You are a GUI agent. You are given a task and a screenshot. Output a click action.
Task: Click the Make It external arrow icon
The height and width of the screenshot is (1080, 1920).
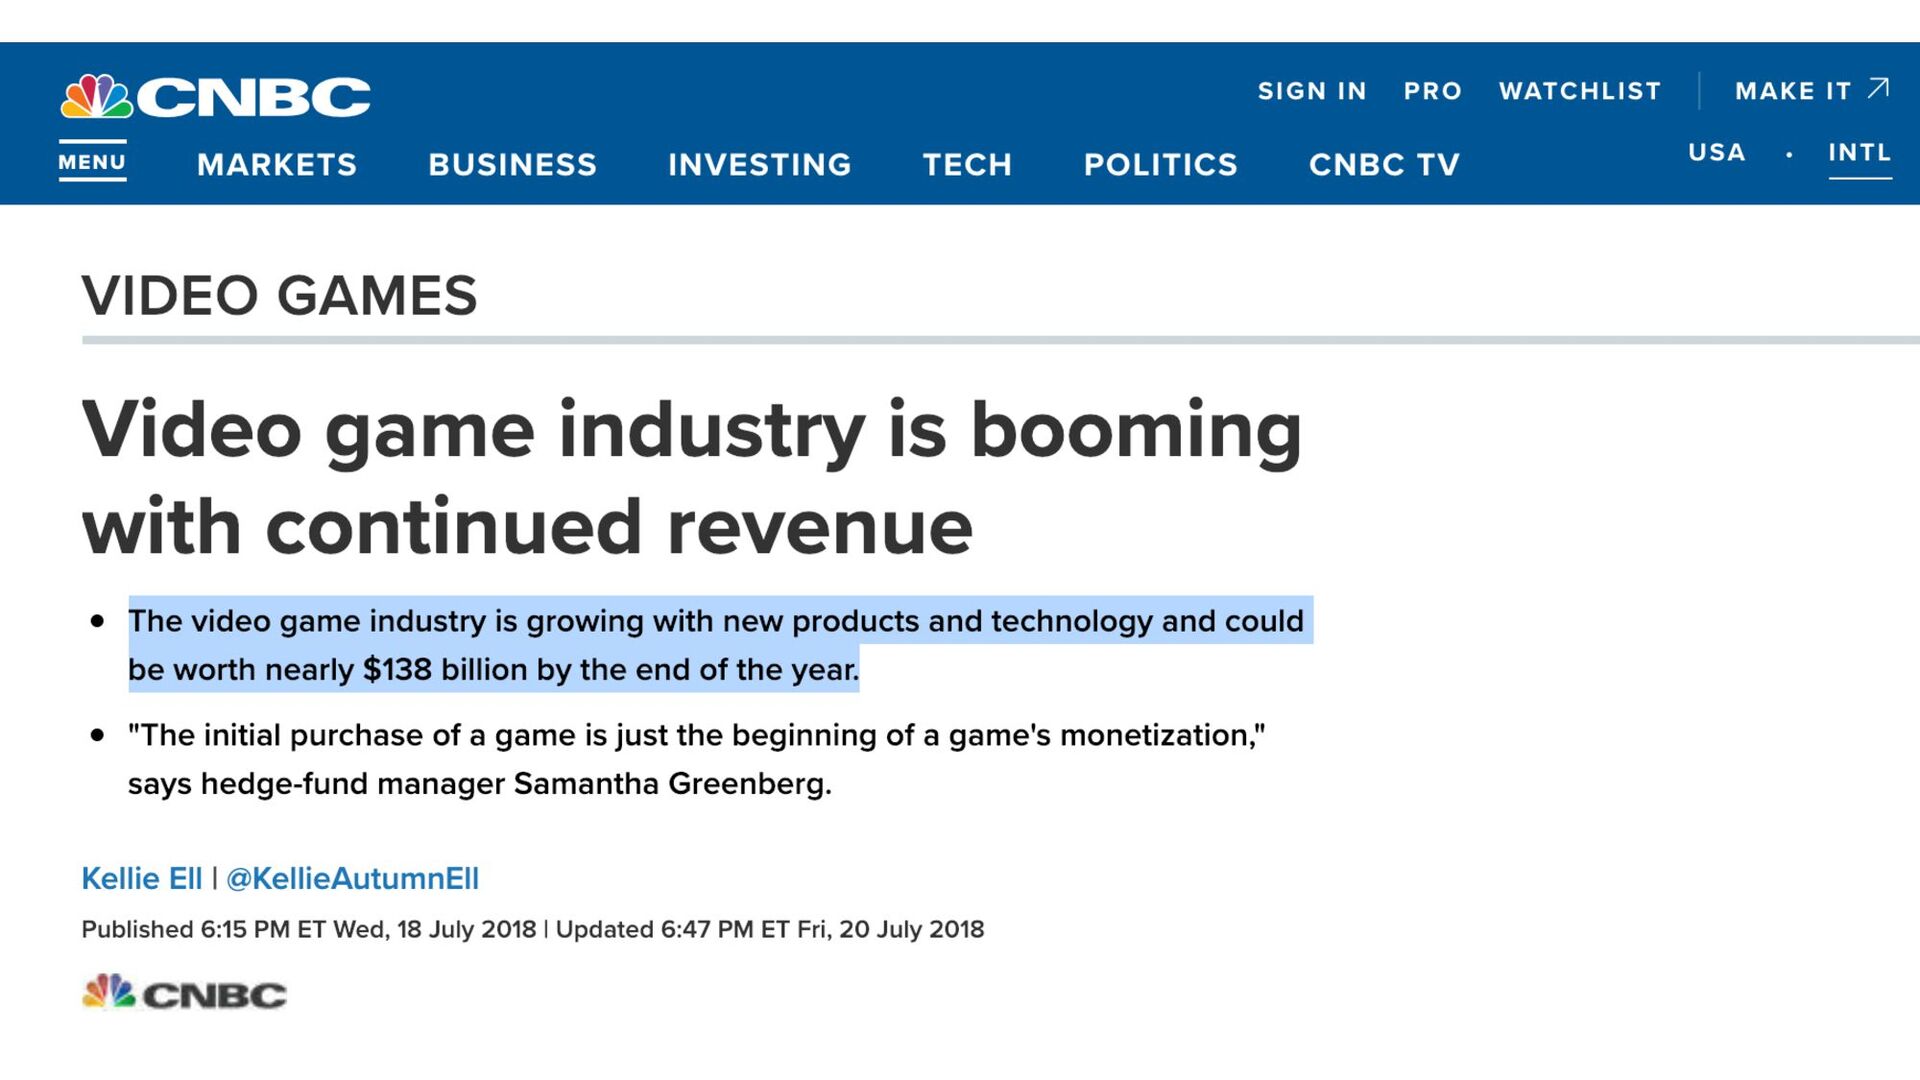coord(1878,89)
